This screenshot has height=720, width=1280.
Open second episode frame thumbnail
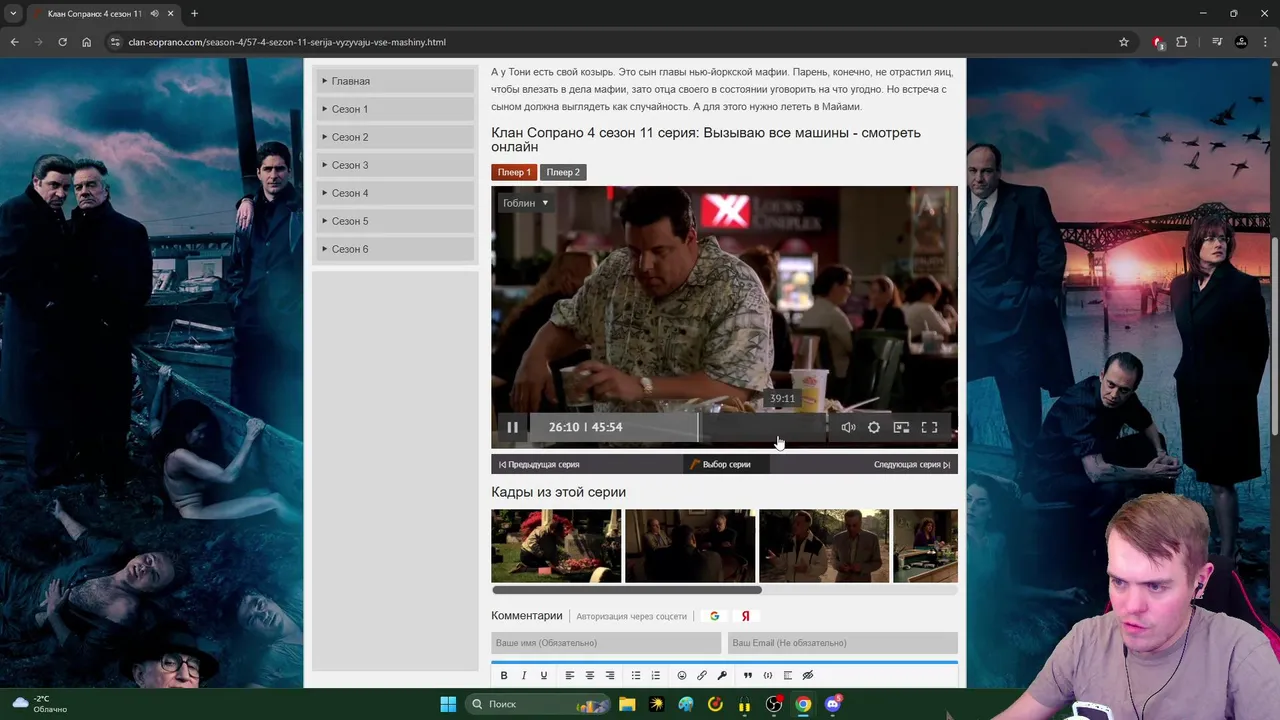pyautogui.click(x=690, y=546)
